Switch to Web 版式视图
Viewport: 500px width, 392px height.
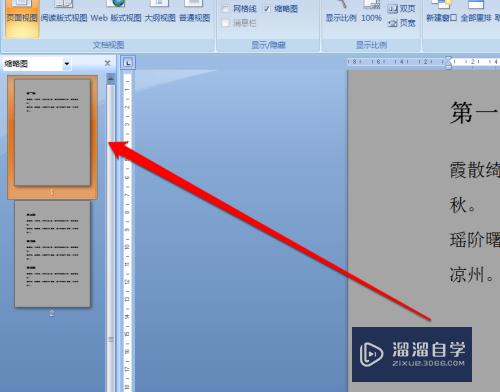116,13
